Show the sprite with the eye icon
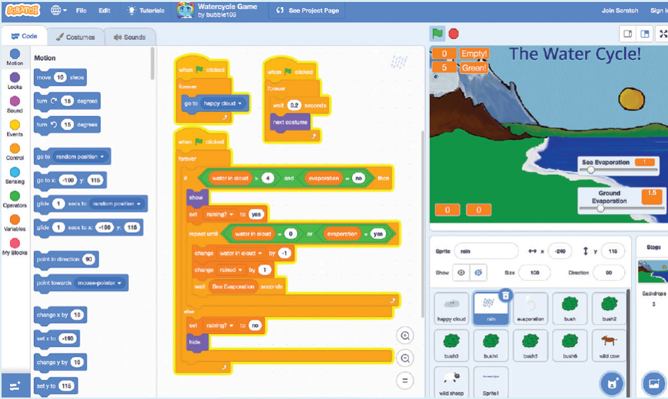Image resolution: width=668 pixels, height=399 pixels. pos(461,273)
